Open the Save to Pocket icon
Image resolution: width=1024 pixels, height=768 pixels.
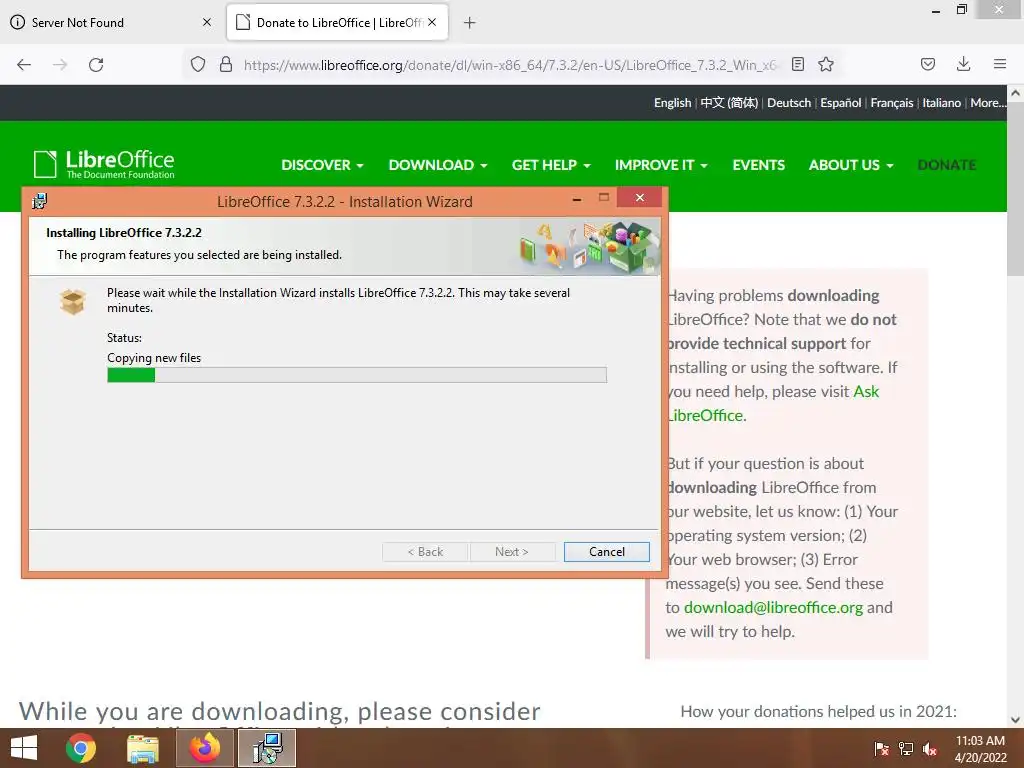tap(927, 64)
